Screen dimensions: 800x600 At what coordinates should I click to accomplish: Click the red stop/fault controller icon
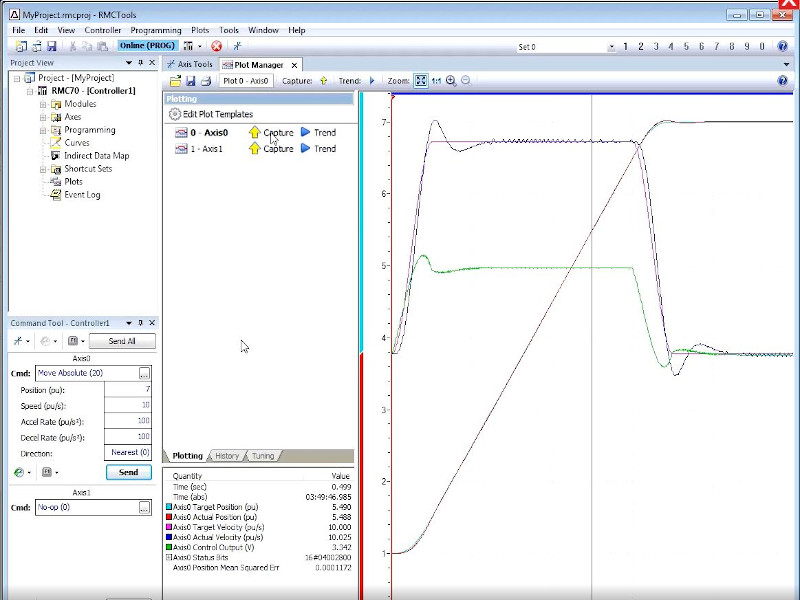[216, 46]
